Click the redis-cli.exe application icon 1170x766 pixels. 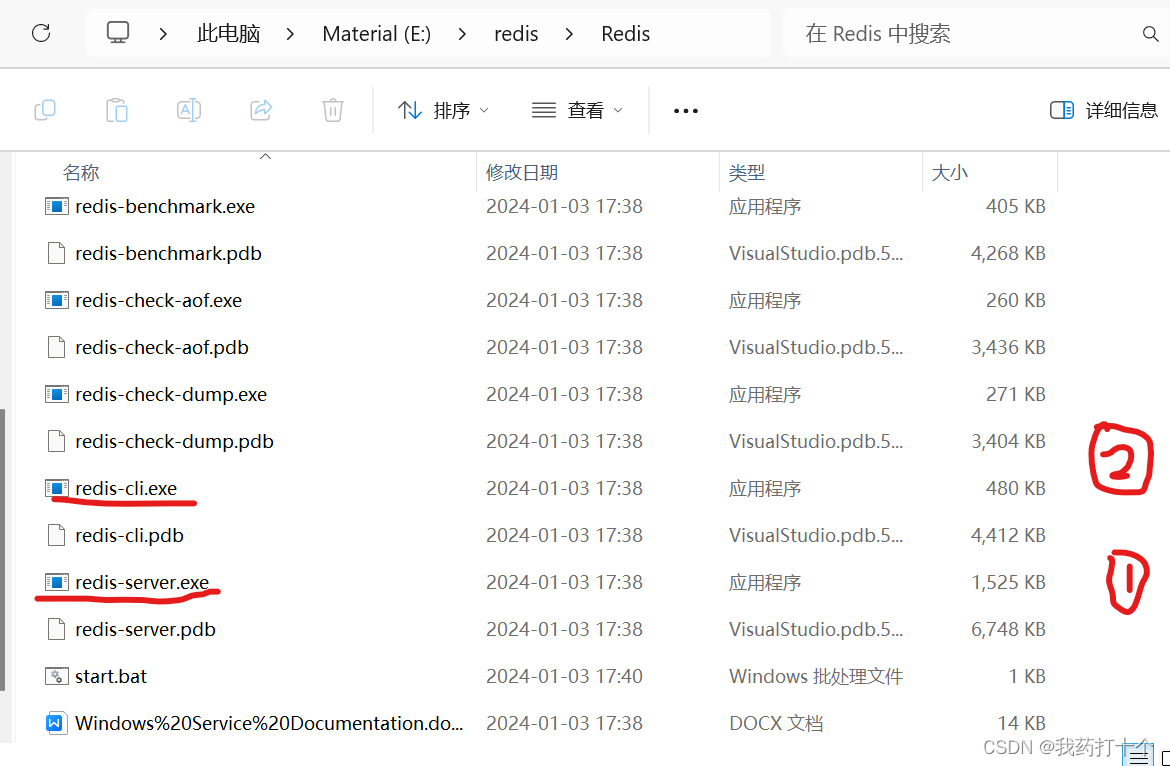pyautogui.click(x=57, y=489)
